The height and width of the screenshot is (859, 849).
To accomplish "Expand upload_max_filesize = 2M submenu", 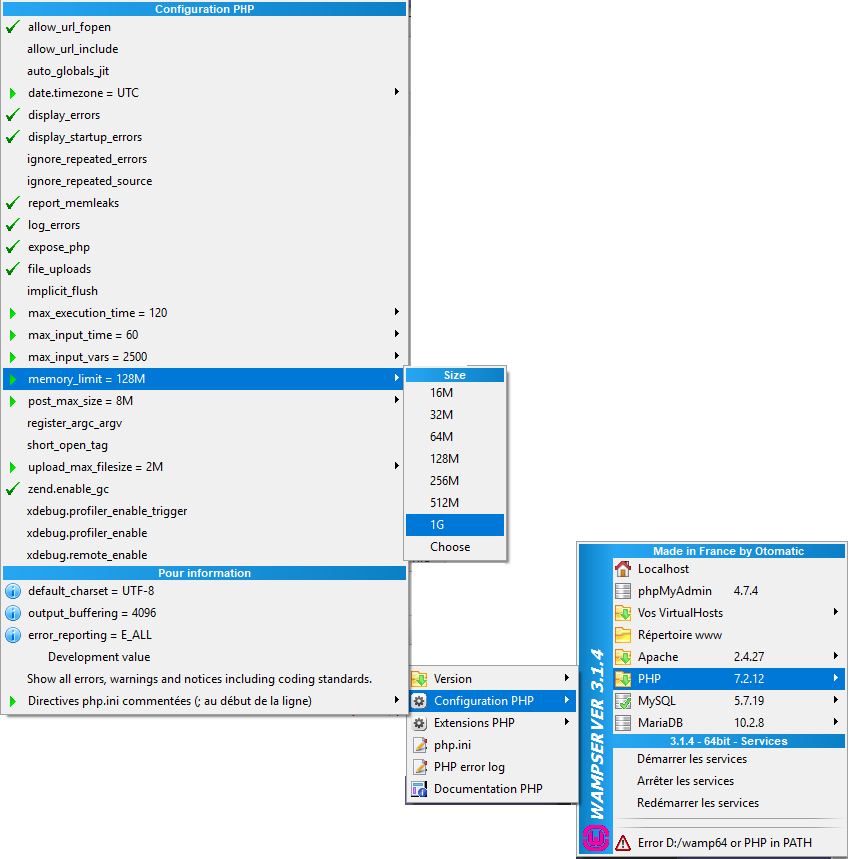I will point(204,467).
